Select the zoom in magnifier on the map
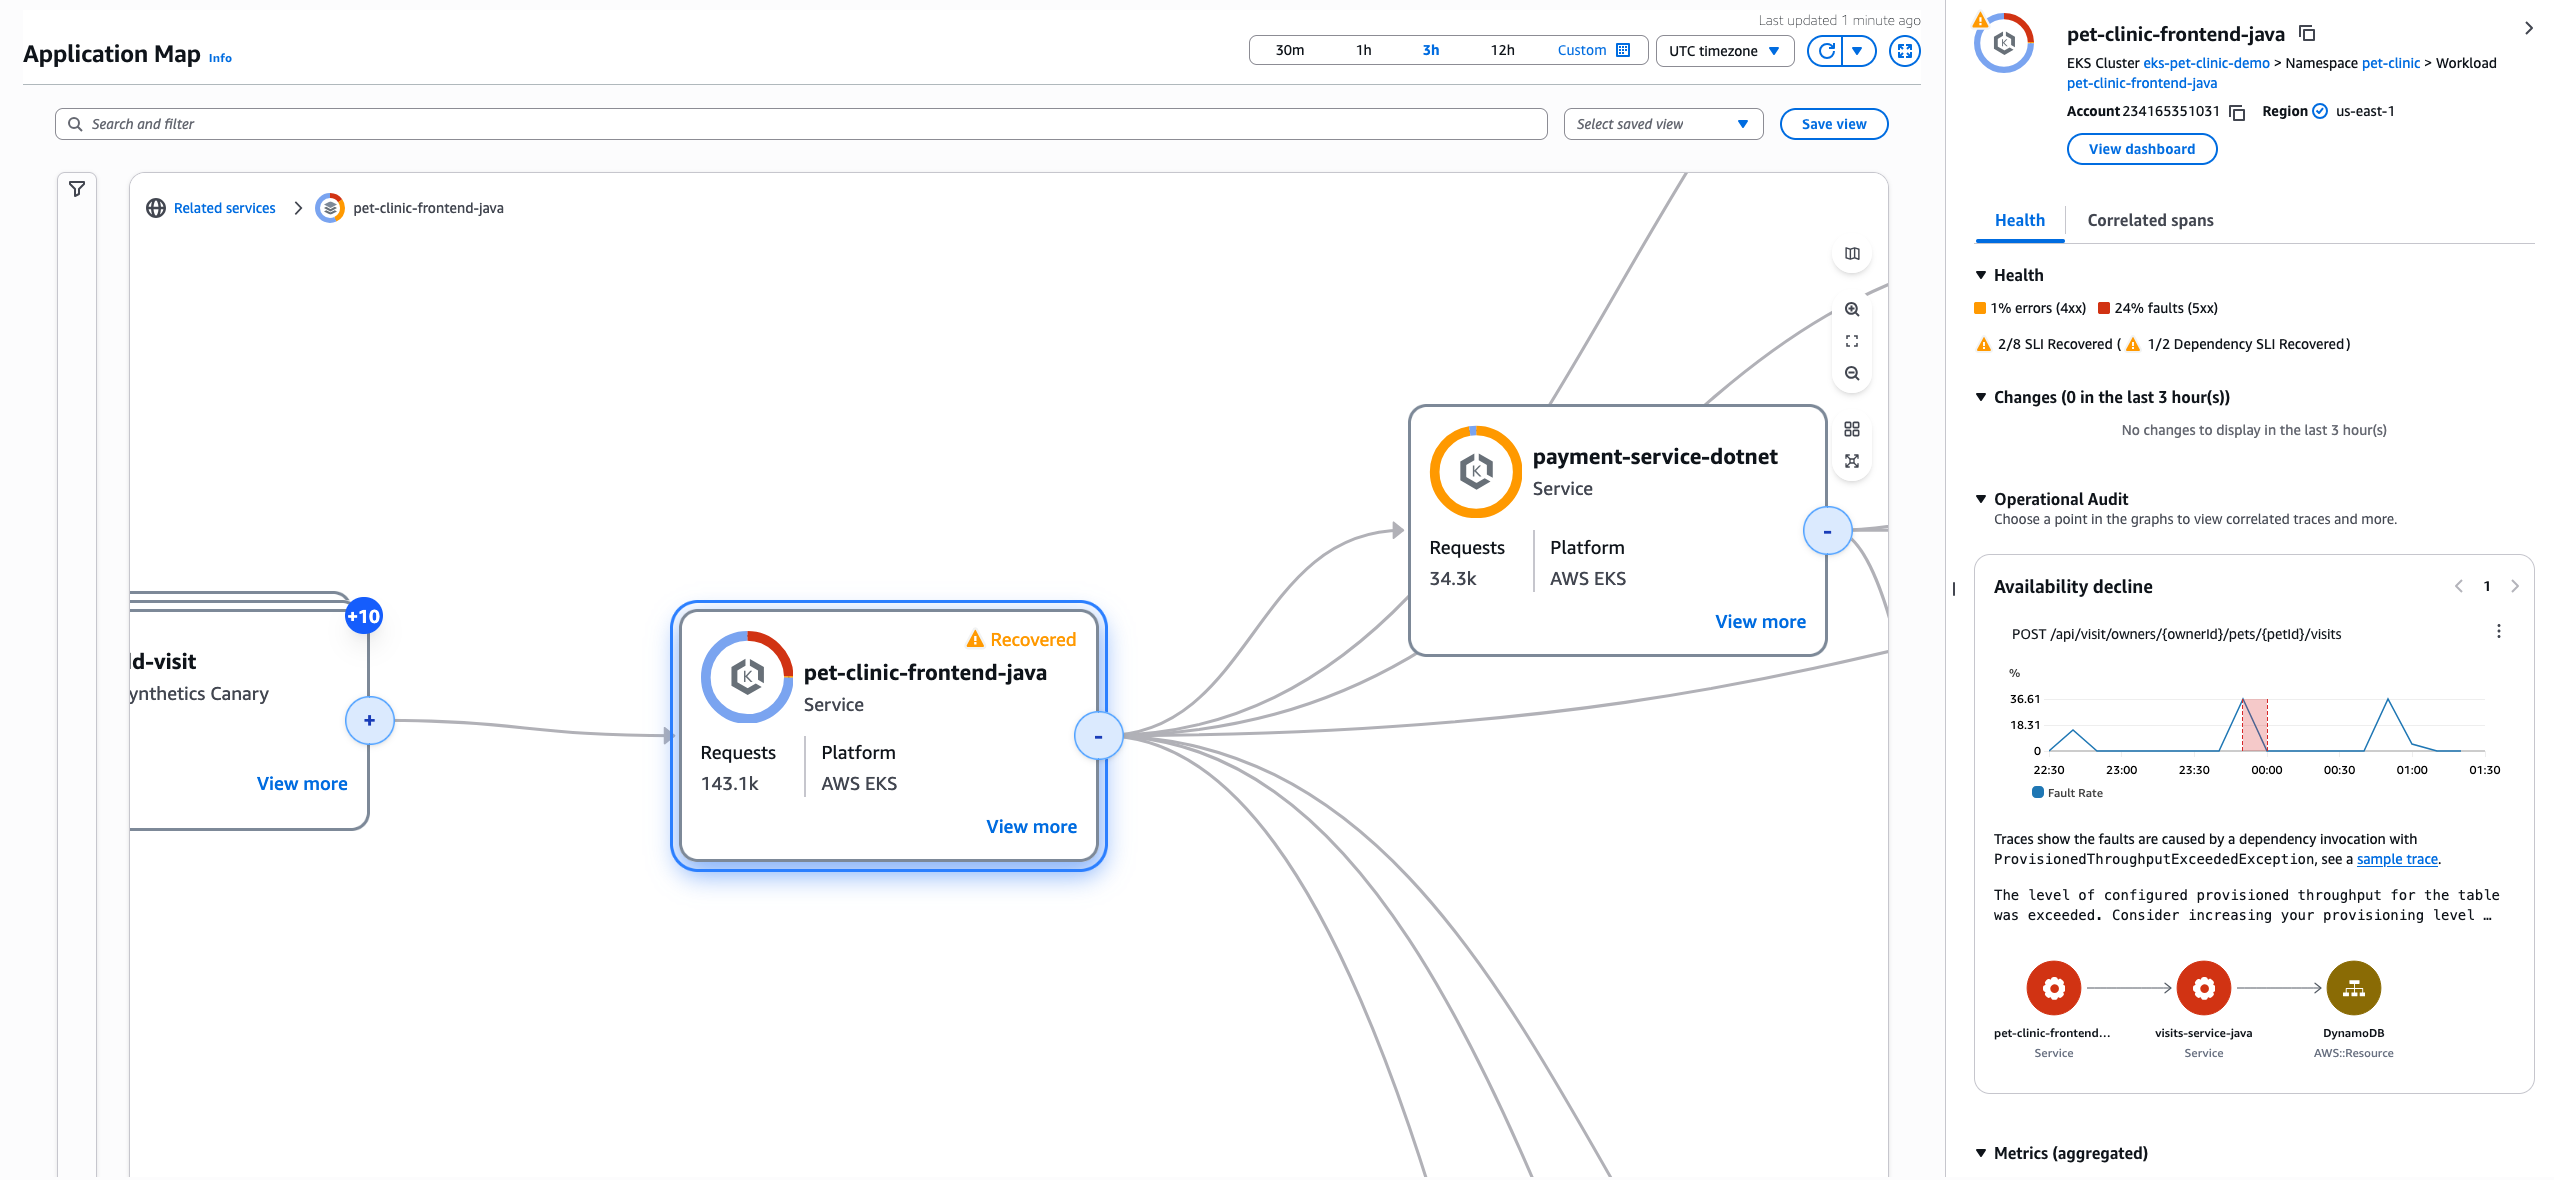The width and height of the screenshot is (2554, 1180). pyautogui.click(x=1852, y=310)
